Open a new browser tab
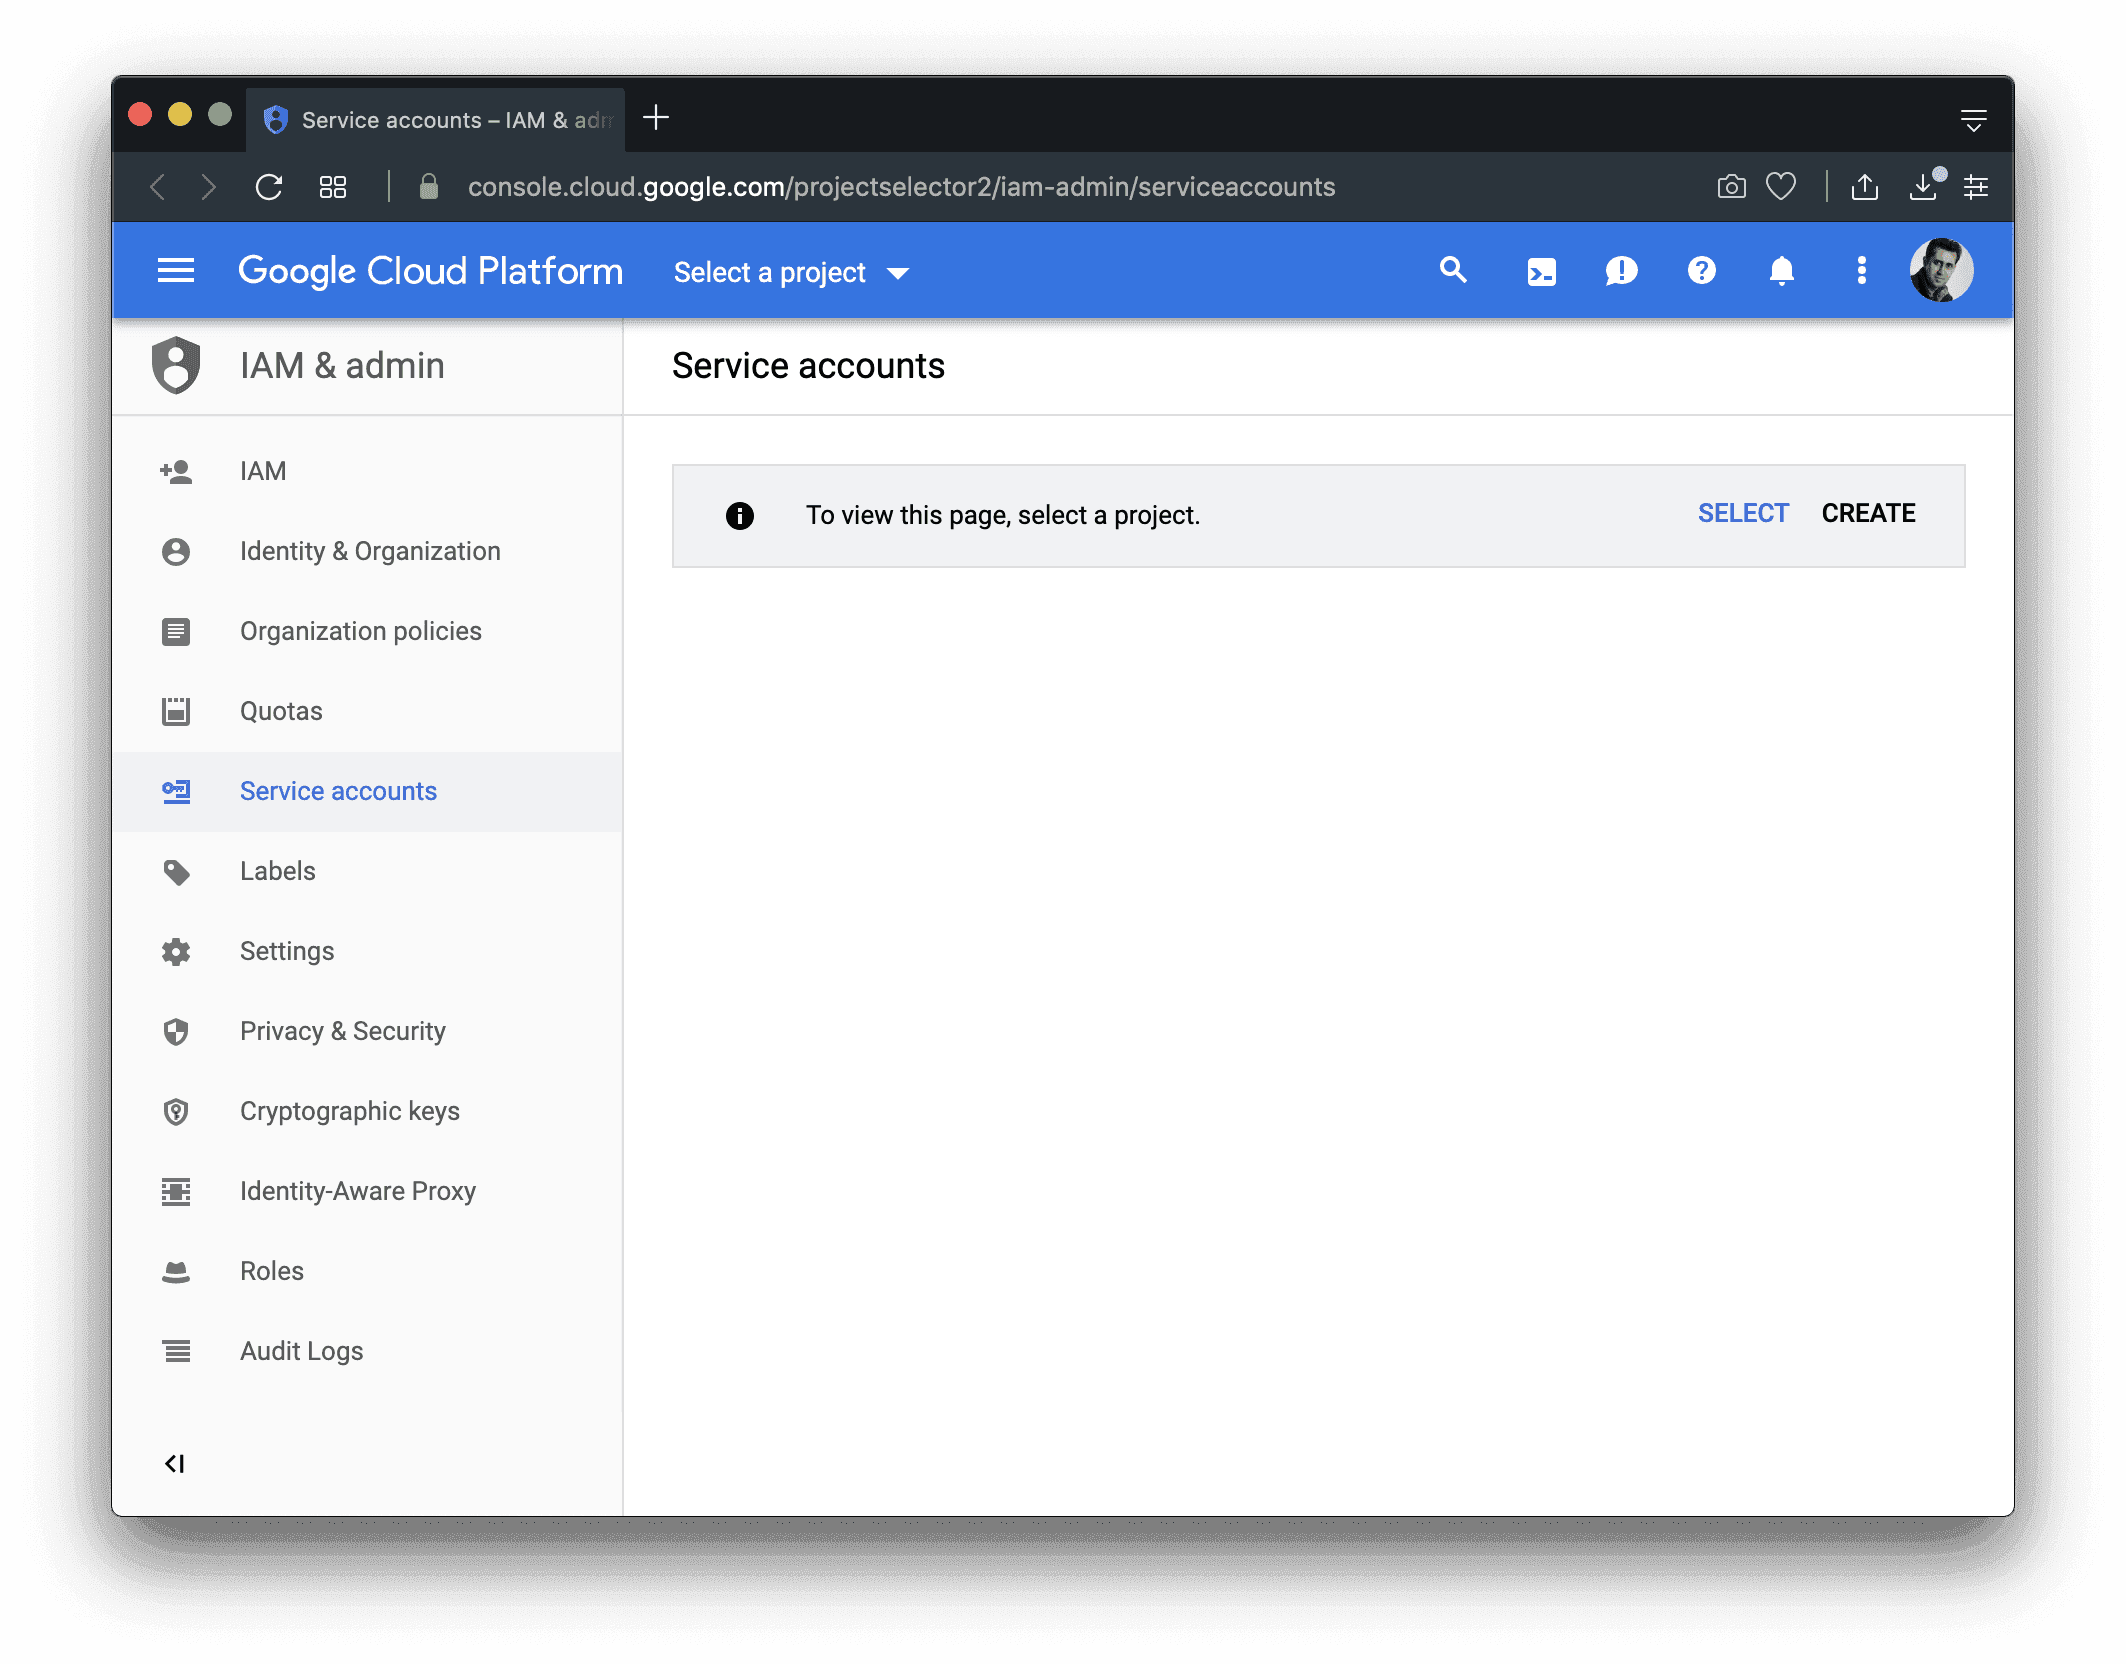Image resolution: width=2126 pixels, height=1664 pixels. coord(656,118)
